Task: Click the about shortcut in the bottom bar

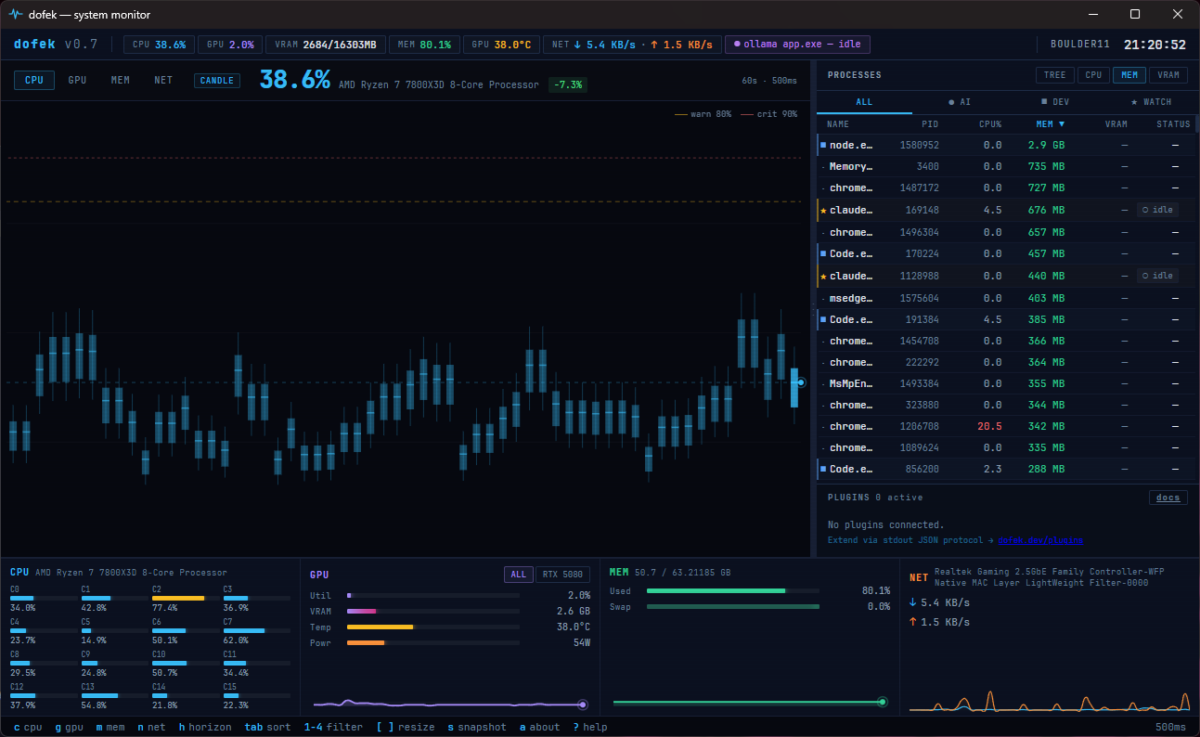Action: click(540, 727)
